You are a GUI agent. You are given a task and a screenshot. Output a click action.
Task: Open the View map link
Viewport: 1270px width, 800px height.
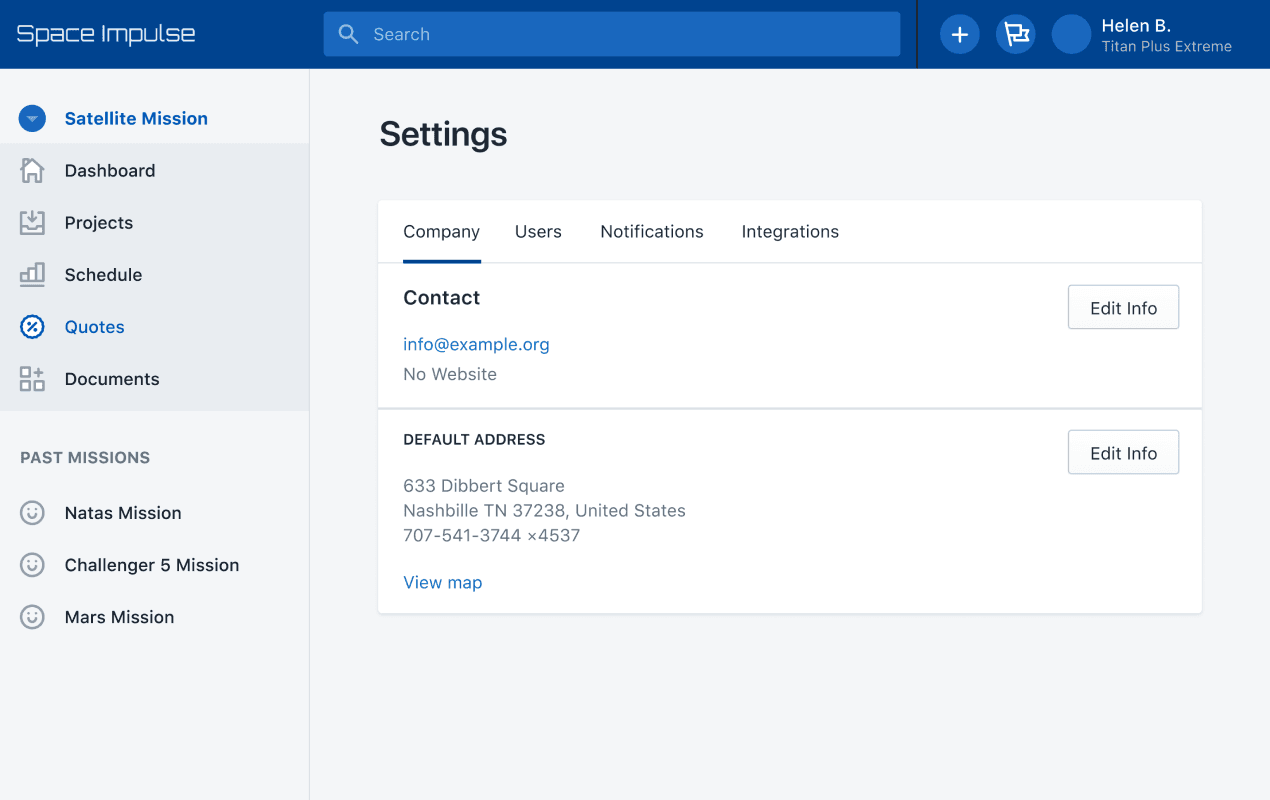pyautogui.click(x=442, y=583)
